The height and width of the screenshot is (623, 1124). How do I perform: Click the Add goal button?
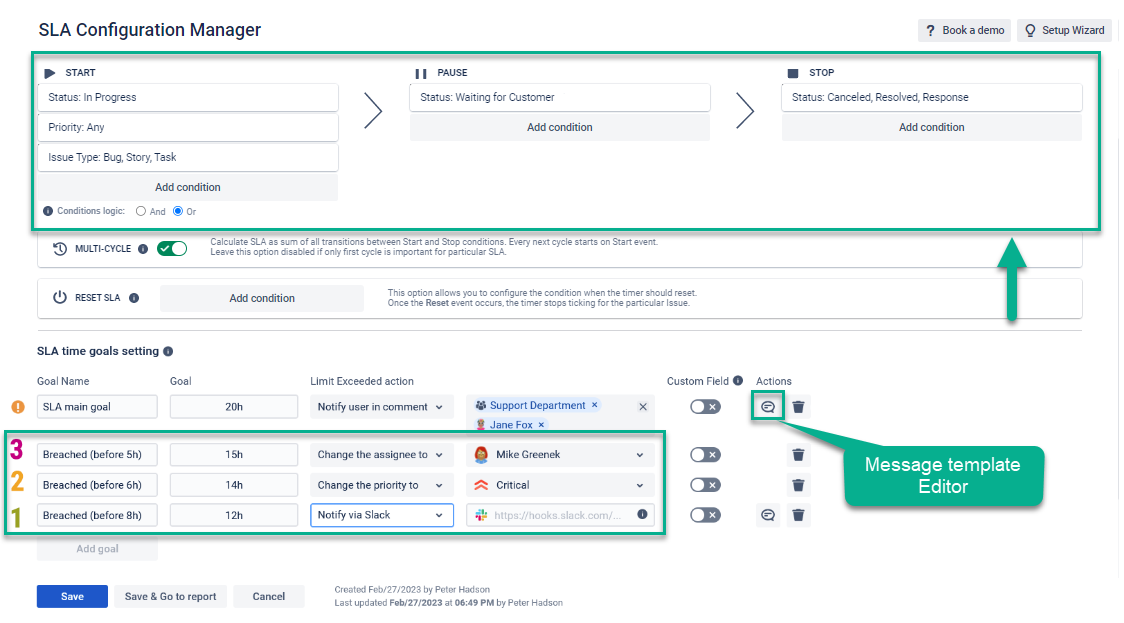[97, 548]
